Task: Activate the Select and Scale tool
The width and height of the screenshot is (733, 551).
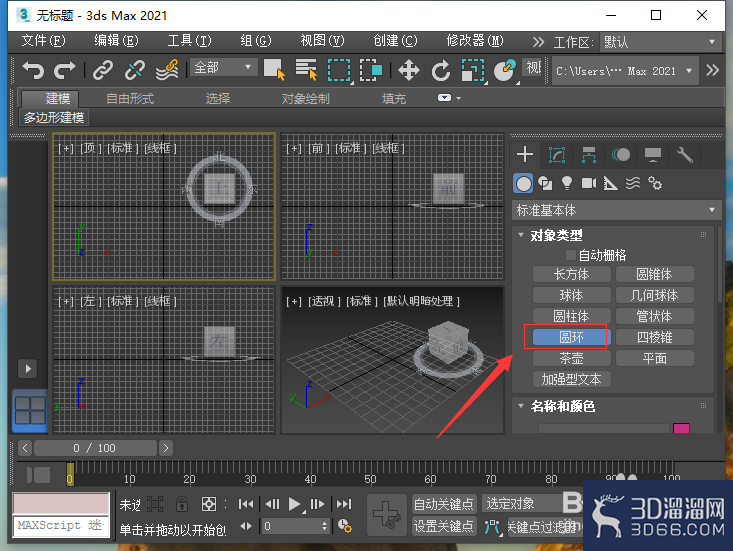Action: (x=473, y=71)
